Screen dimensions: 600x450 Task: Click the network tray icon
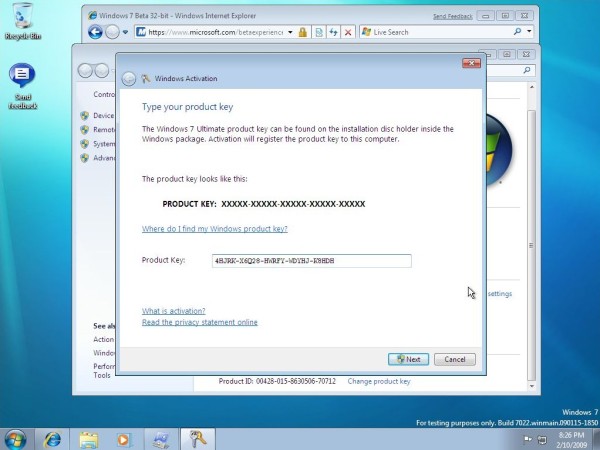[542, 439]
